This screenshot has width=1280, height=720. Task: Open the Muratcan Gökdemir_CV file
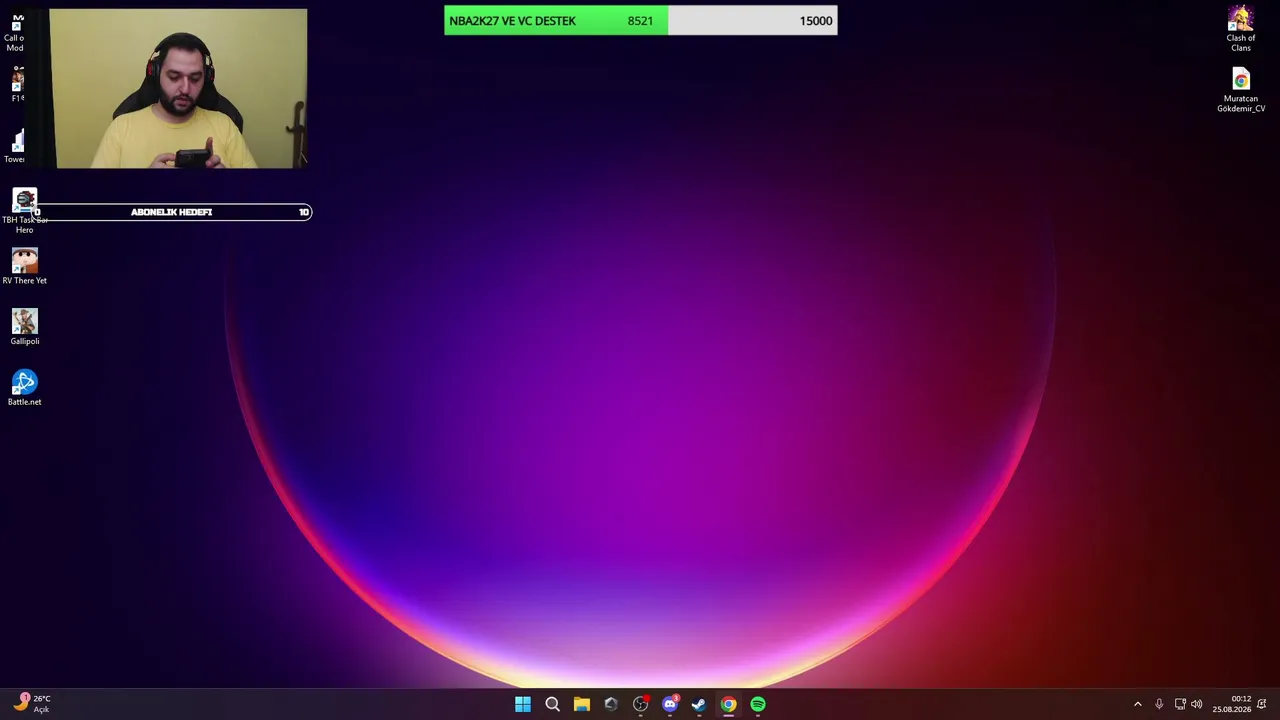point(1241,90)
